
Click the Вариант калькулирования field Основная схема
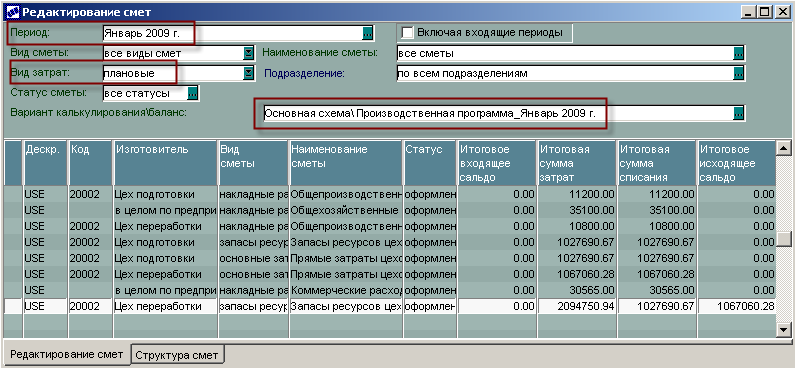click(x=498, y=113)
